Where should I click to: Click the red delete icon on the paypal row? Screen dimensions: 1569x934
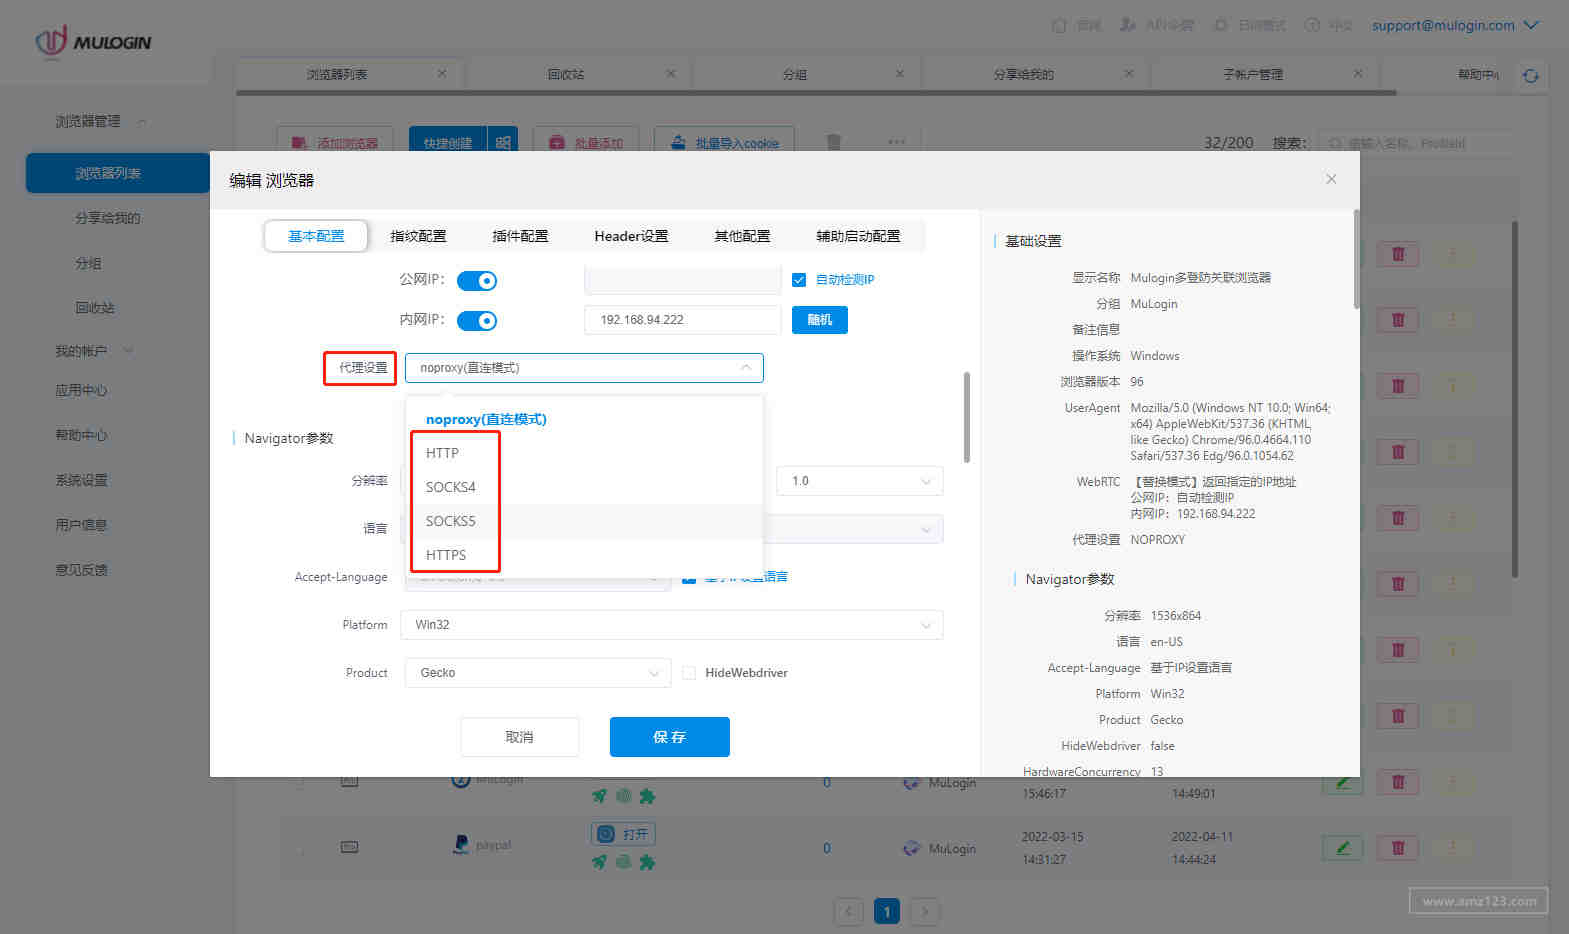[x=1398, y=848]
